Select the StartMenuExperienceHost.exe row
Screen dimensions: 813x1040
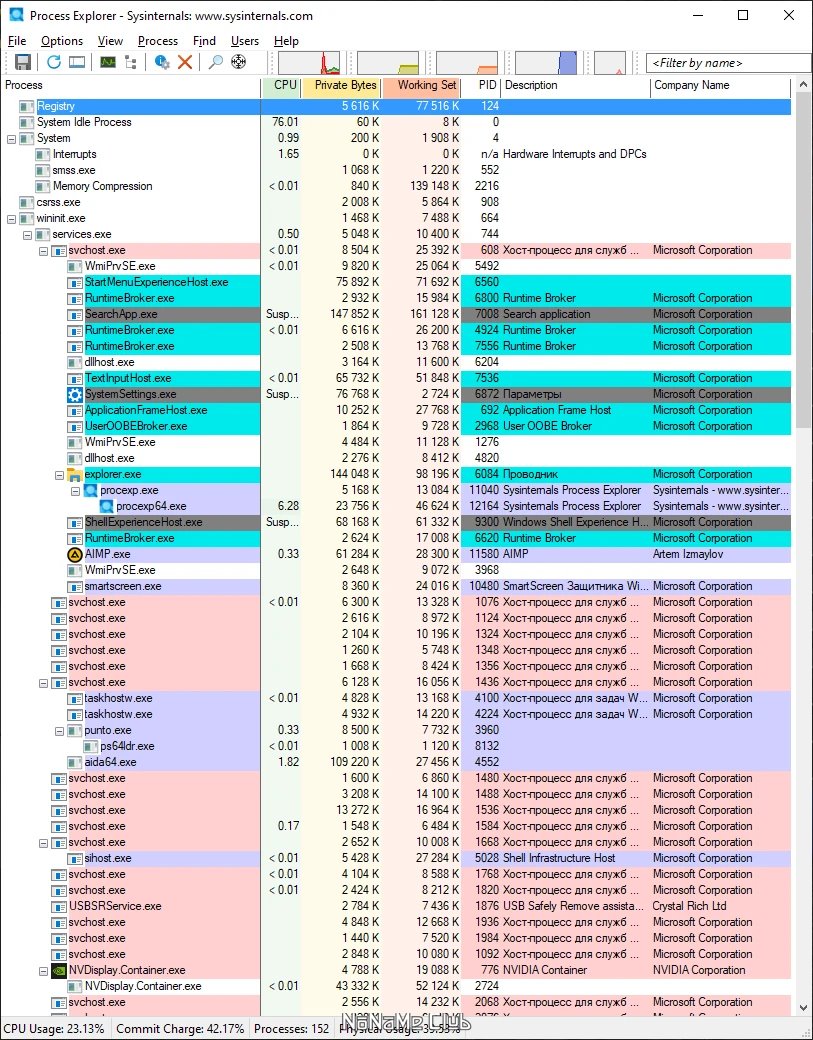[x=396, y=283]
